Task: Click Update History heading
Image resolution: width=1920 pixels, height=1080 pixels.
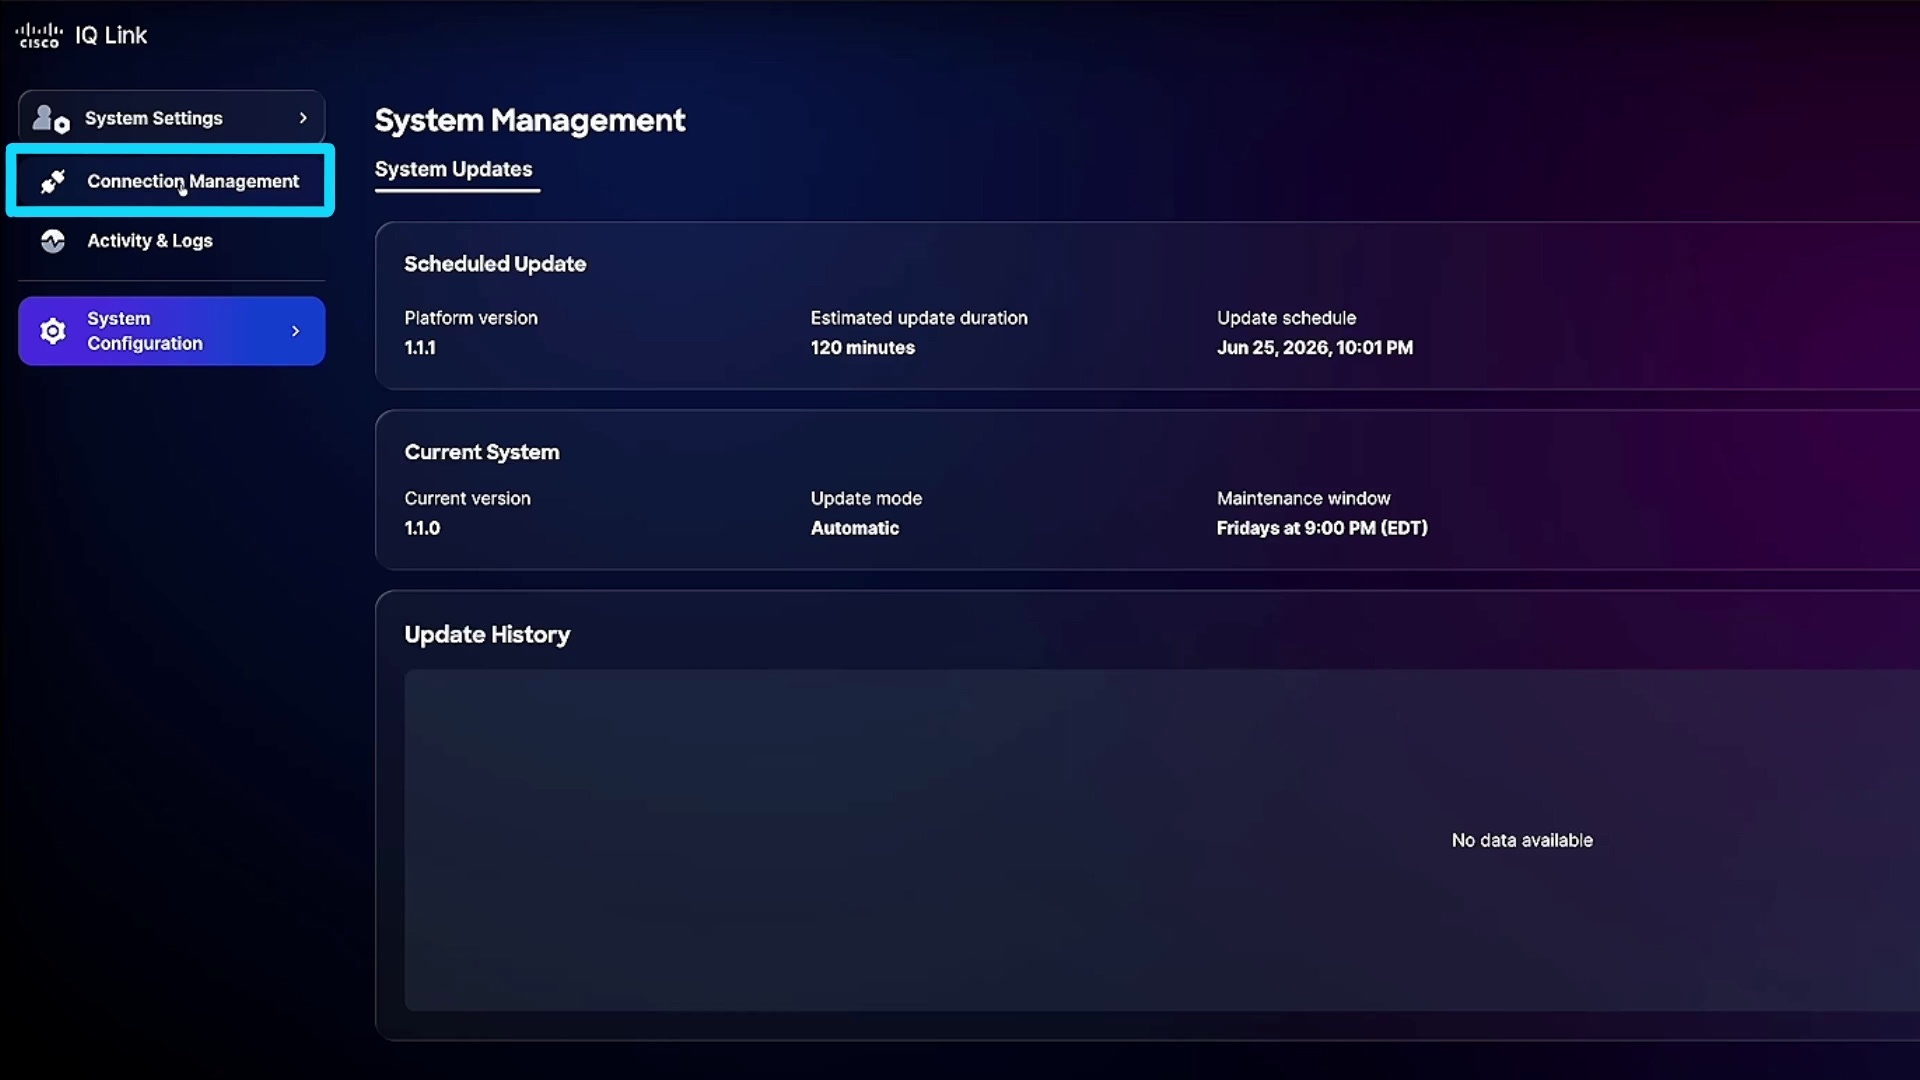Action: coord(487,635)
